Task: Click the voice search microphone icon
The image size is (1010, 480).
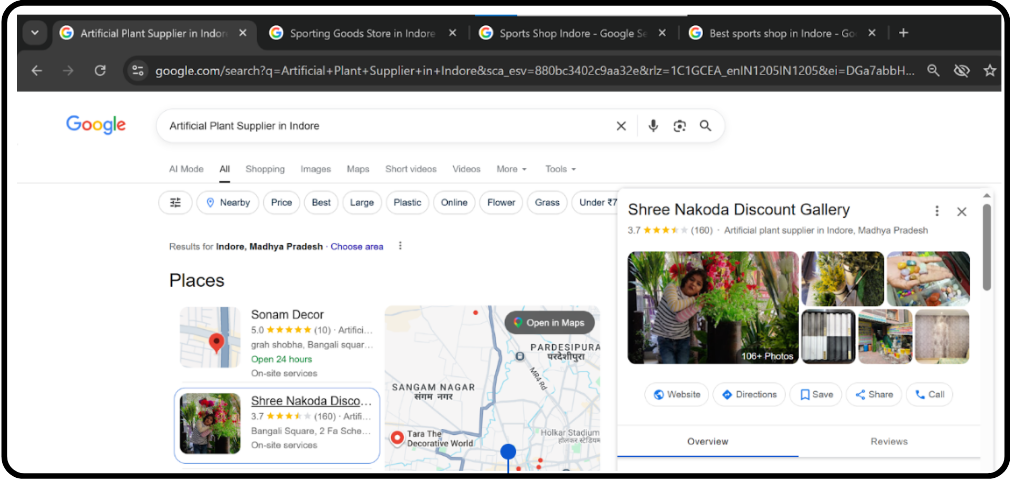Action: point(653,126)
